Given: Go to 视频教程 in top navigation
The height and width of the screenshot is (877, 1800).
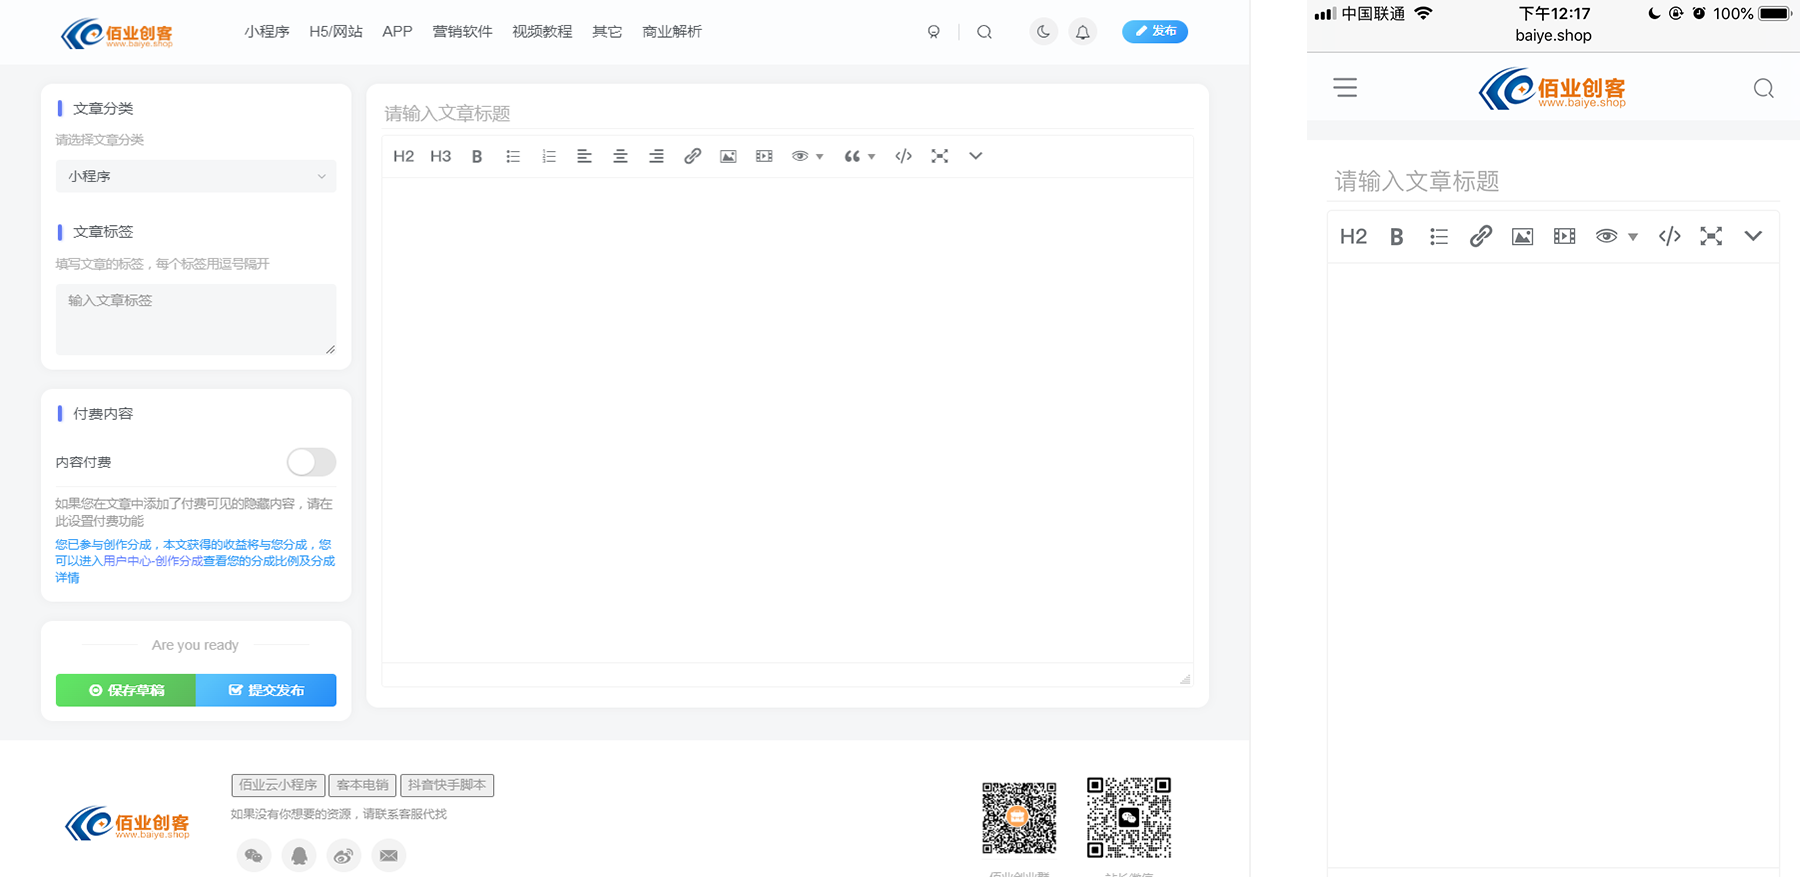Looking at the screenshot, I should 542,32.
